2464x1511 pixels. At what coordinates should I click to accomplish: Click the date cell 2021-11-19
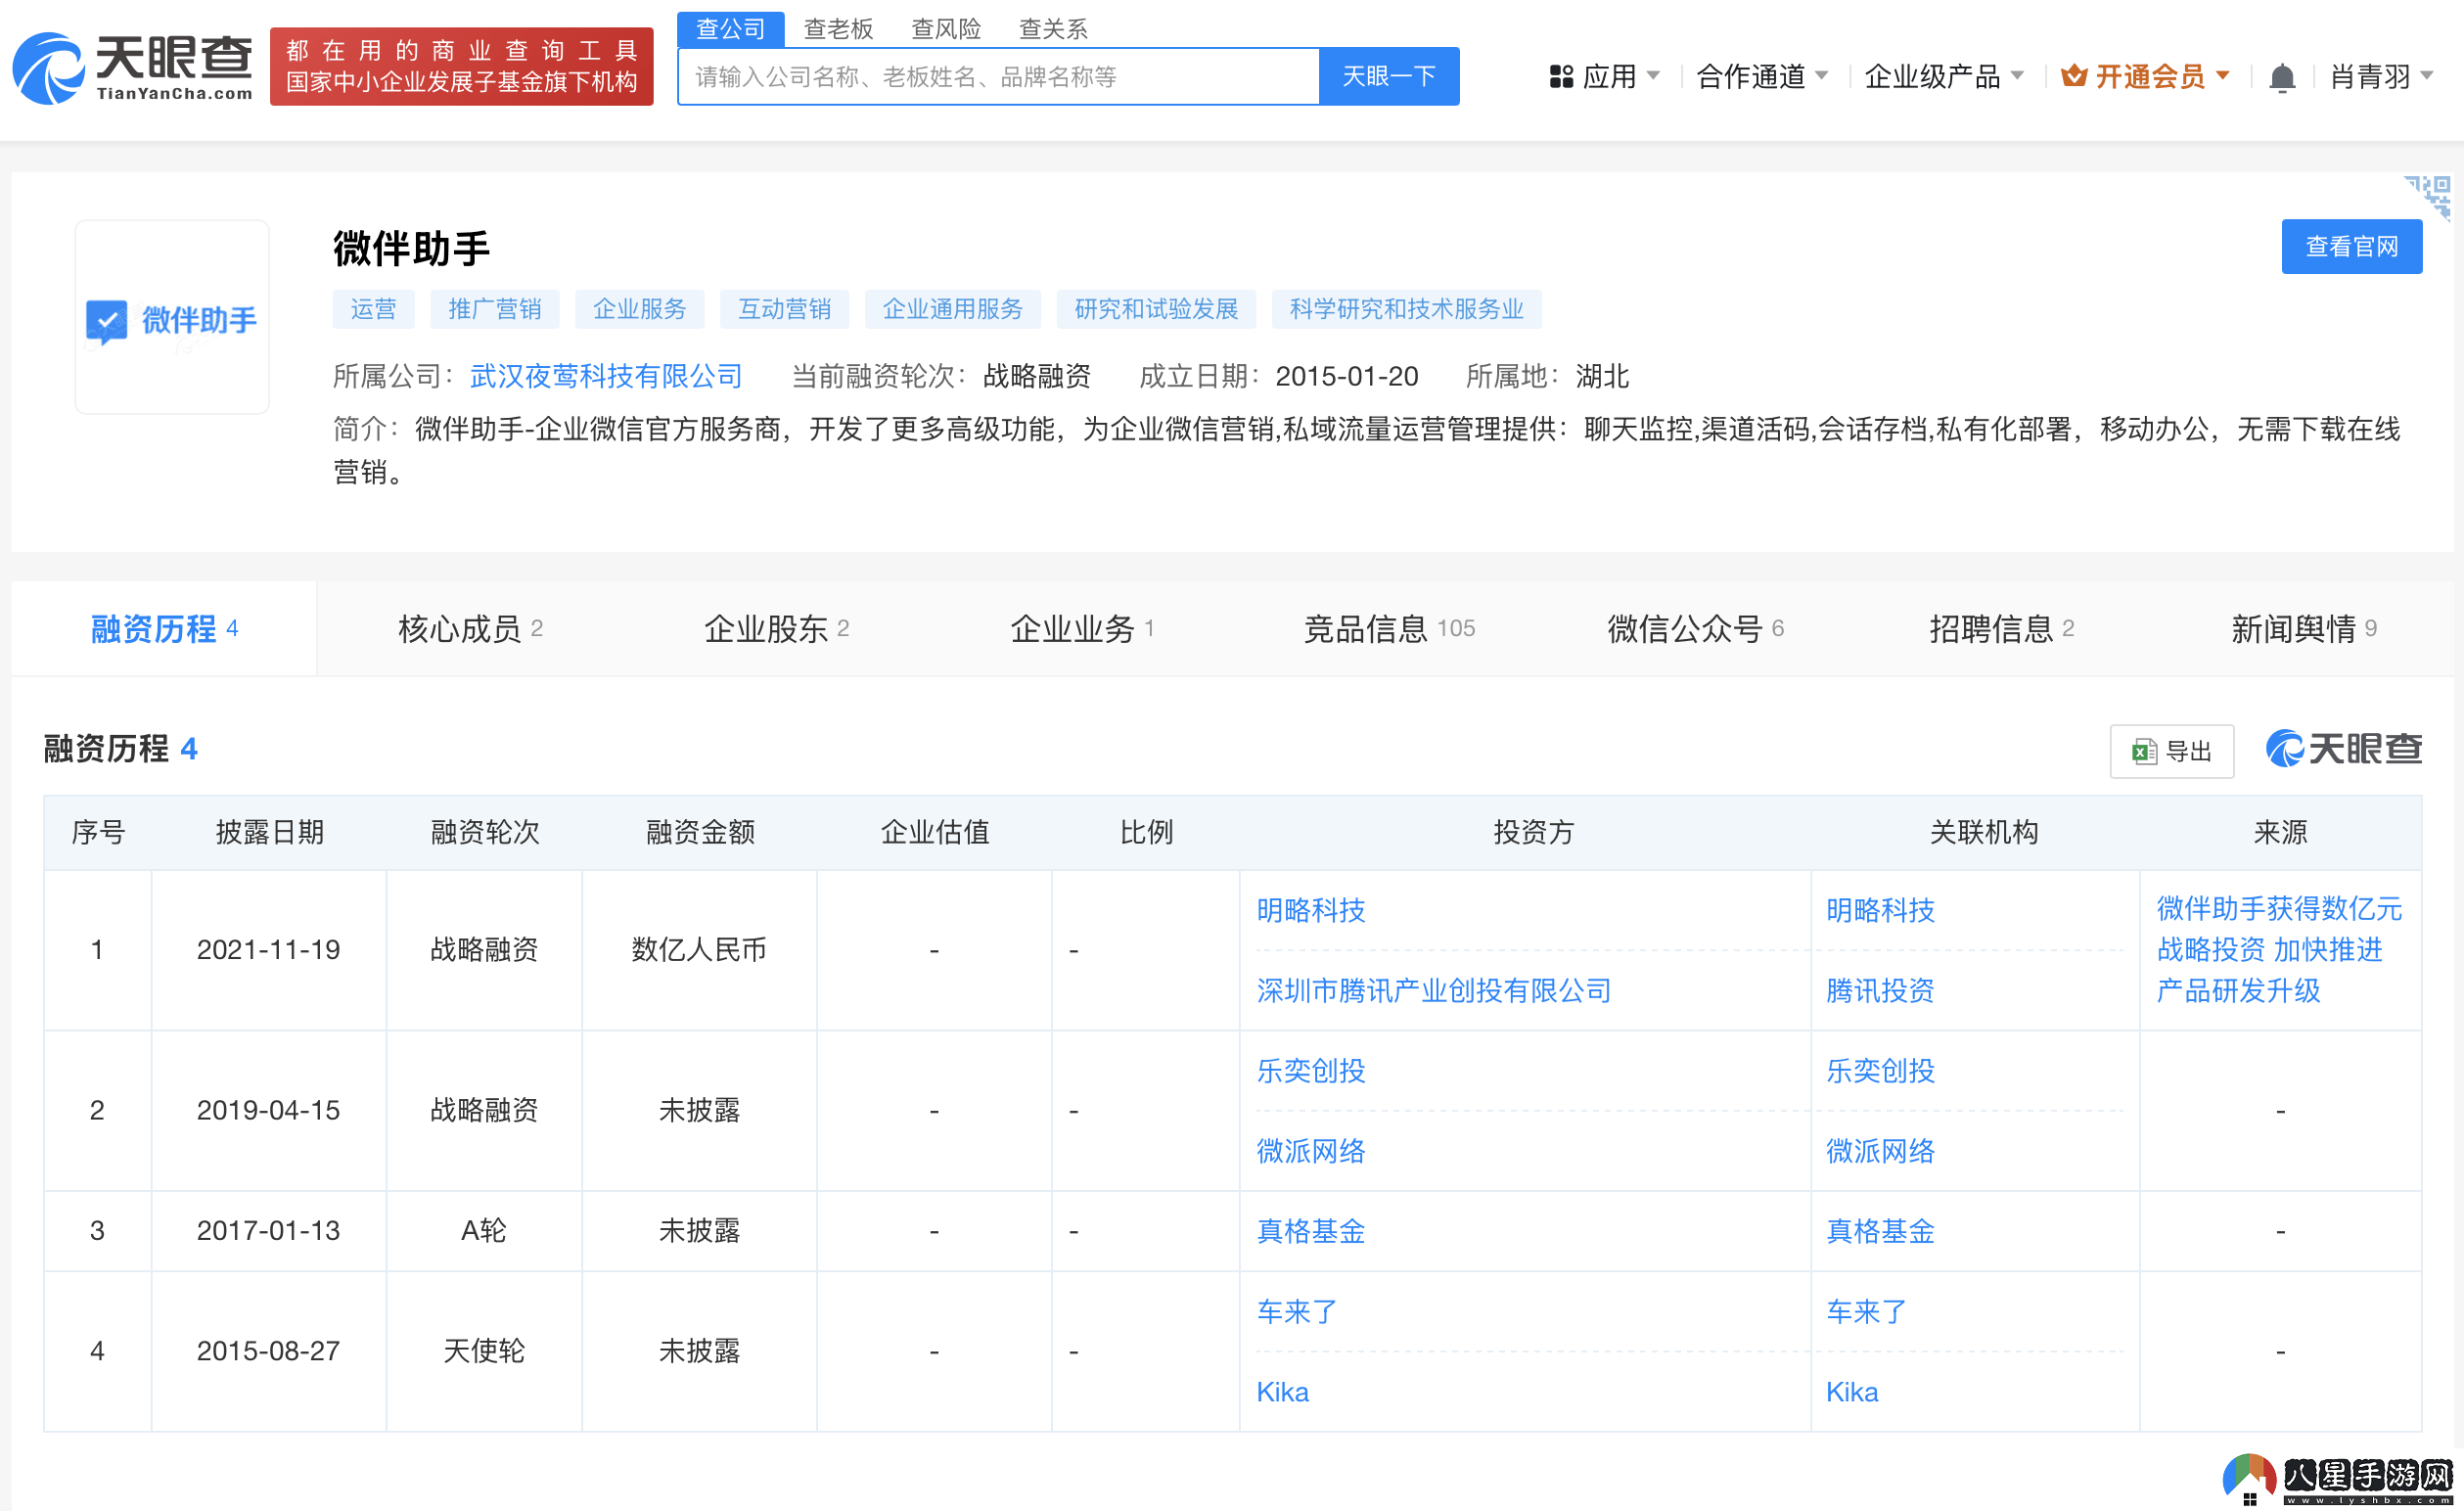[268, 950]
